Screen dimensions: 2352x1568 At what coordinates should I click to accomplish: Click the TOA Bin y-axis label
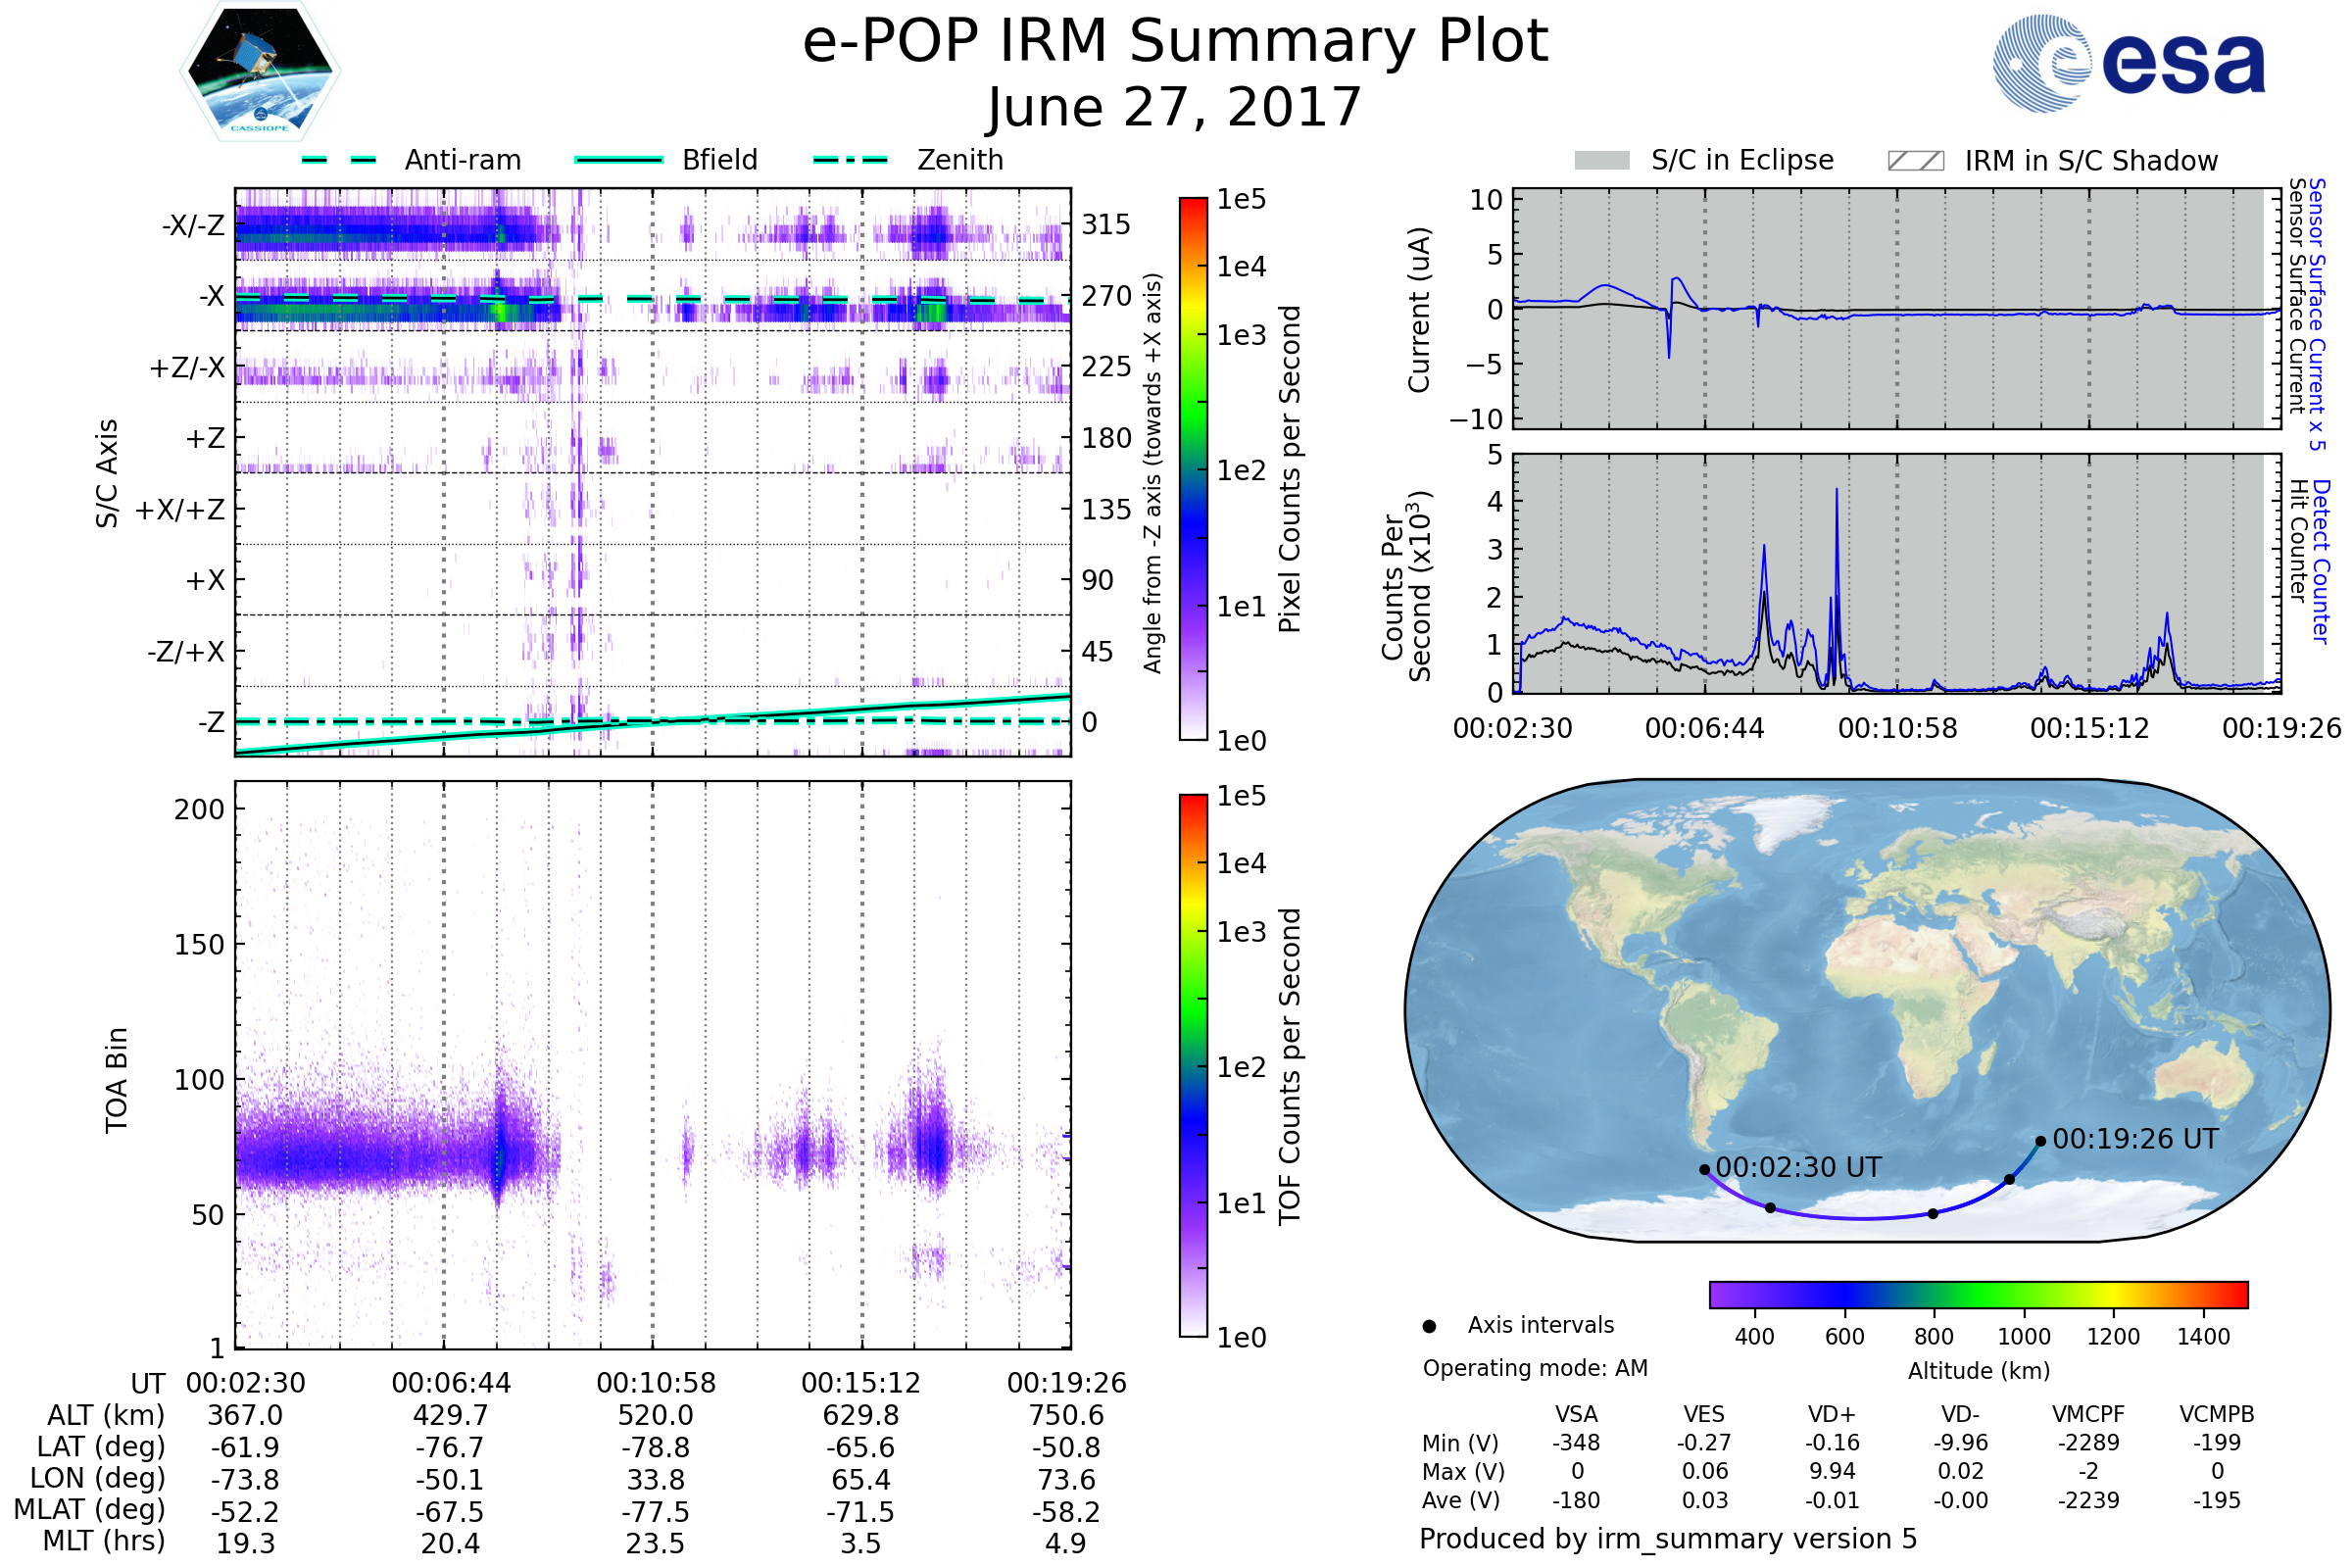117,1080
